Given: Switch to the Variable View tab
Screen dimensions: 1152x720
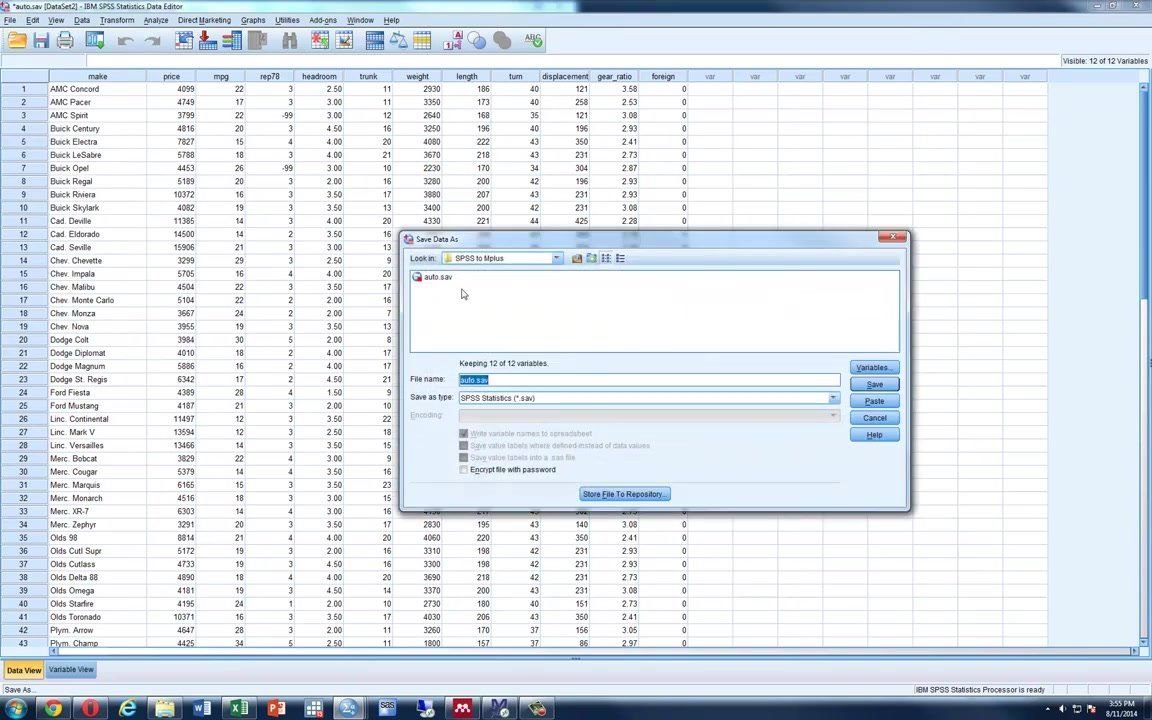Looking at the screenshot, I should coord(71,669).
